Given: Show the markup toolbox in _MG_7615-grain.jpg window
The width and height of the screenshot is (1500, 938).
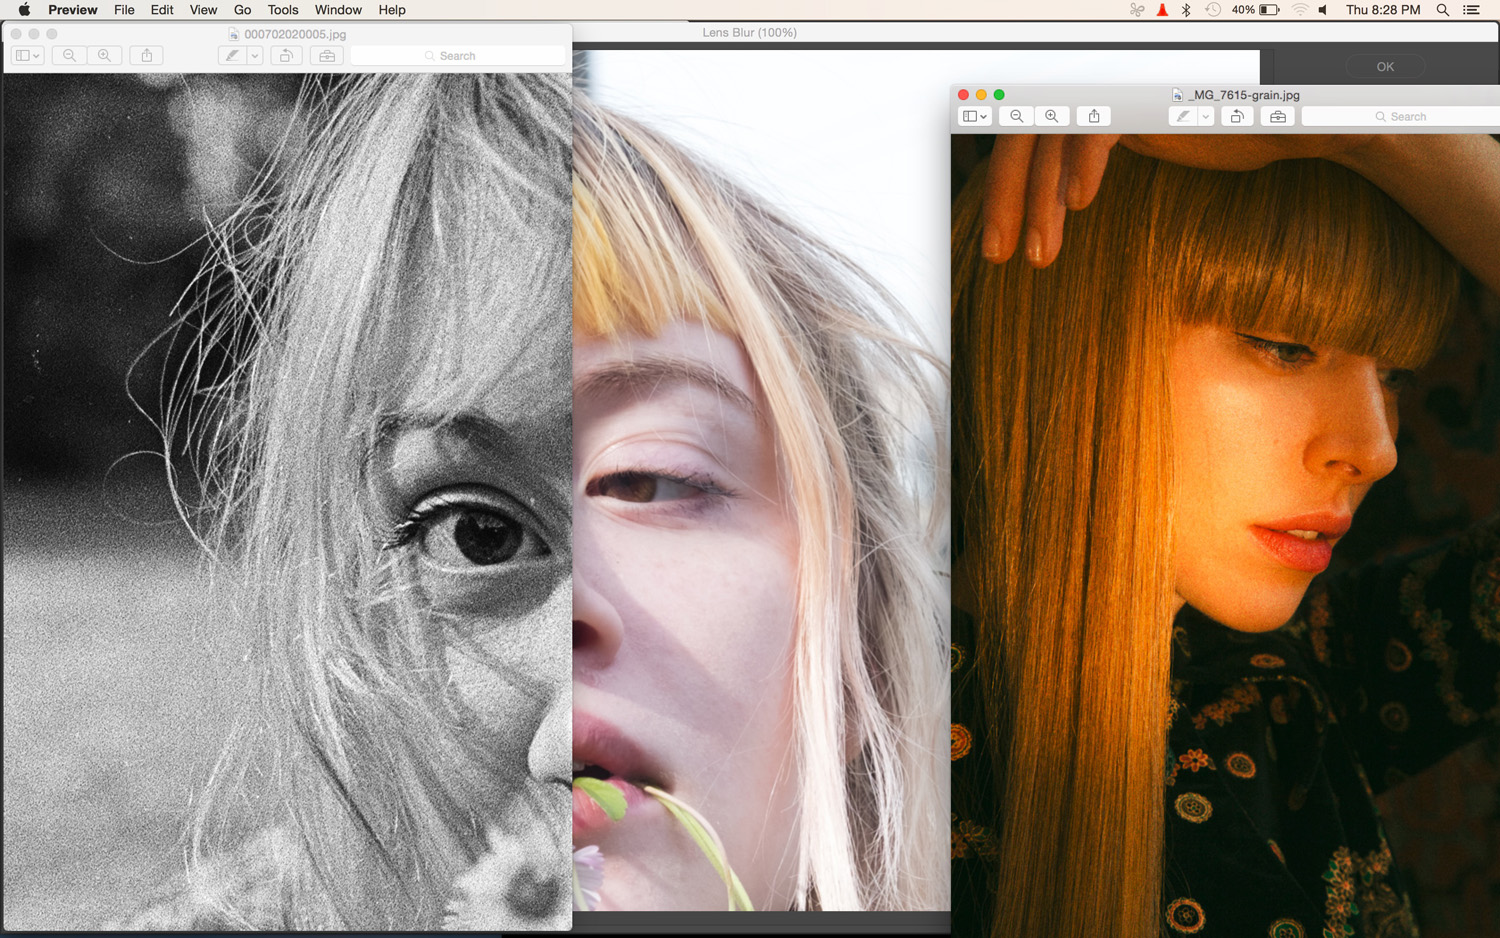Looking at the screenshot, I should click(1278, 117).
